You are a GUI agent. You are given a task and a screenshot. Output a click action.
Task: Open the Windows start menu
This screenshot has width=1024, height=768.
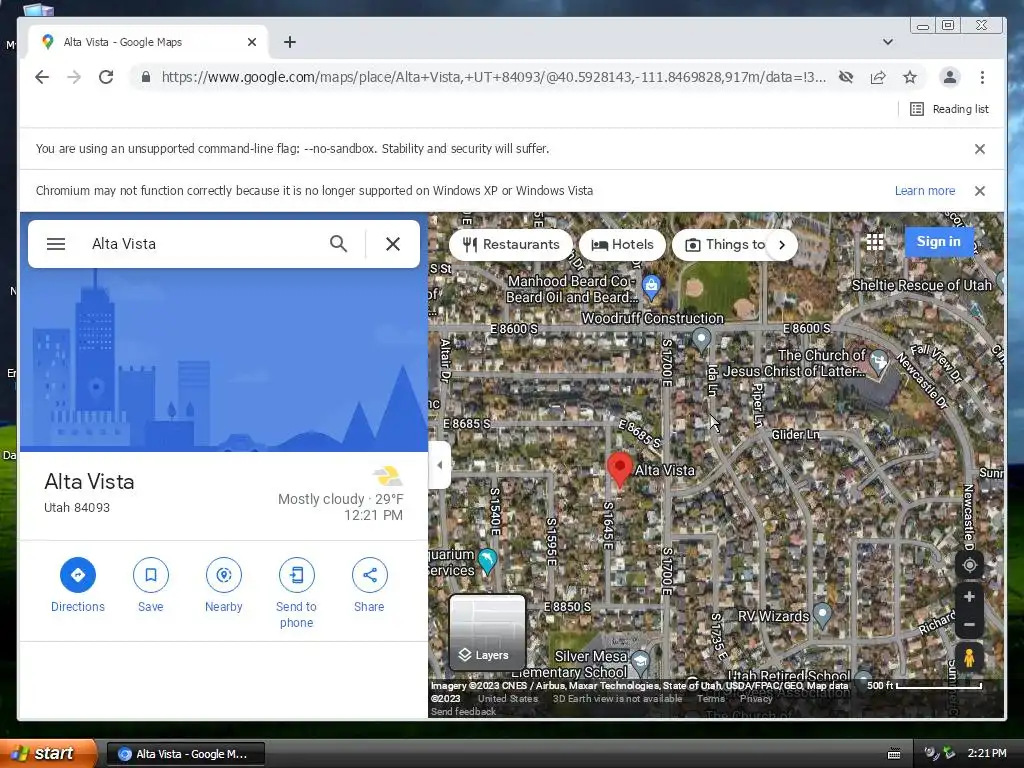47,754
